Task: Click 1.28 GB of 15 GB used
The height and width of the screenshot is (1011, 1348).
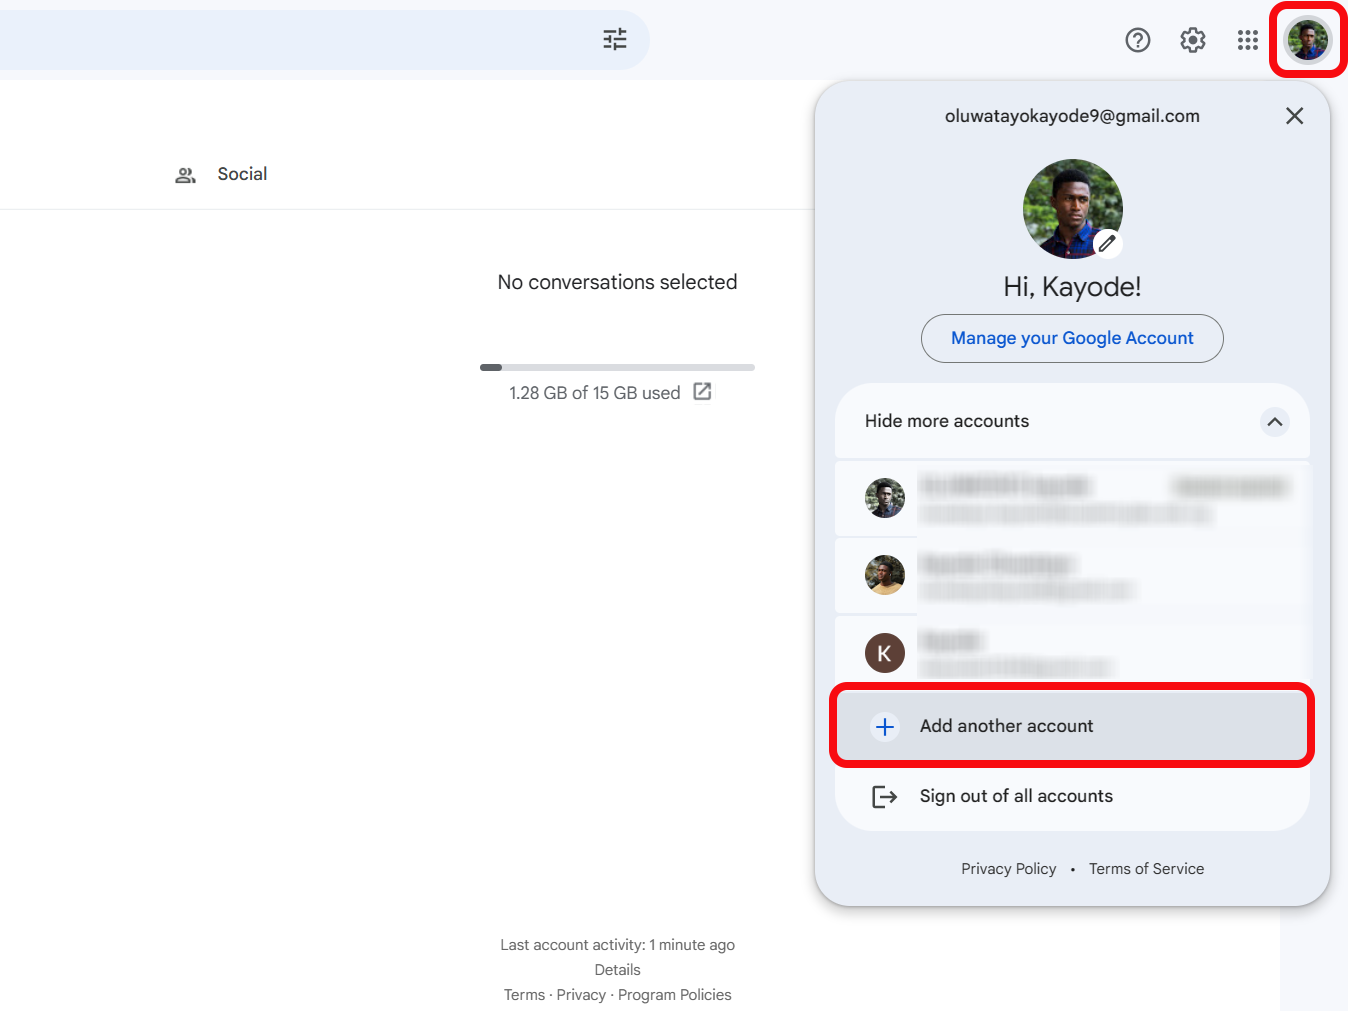Action: pos(595,393)
